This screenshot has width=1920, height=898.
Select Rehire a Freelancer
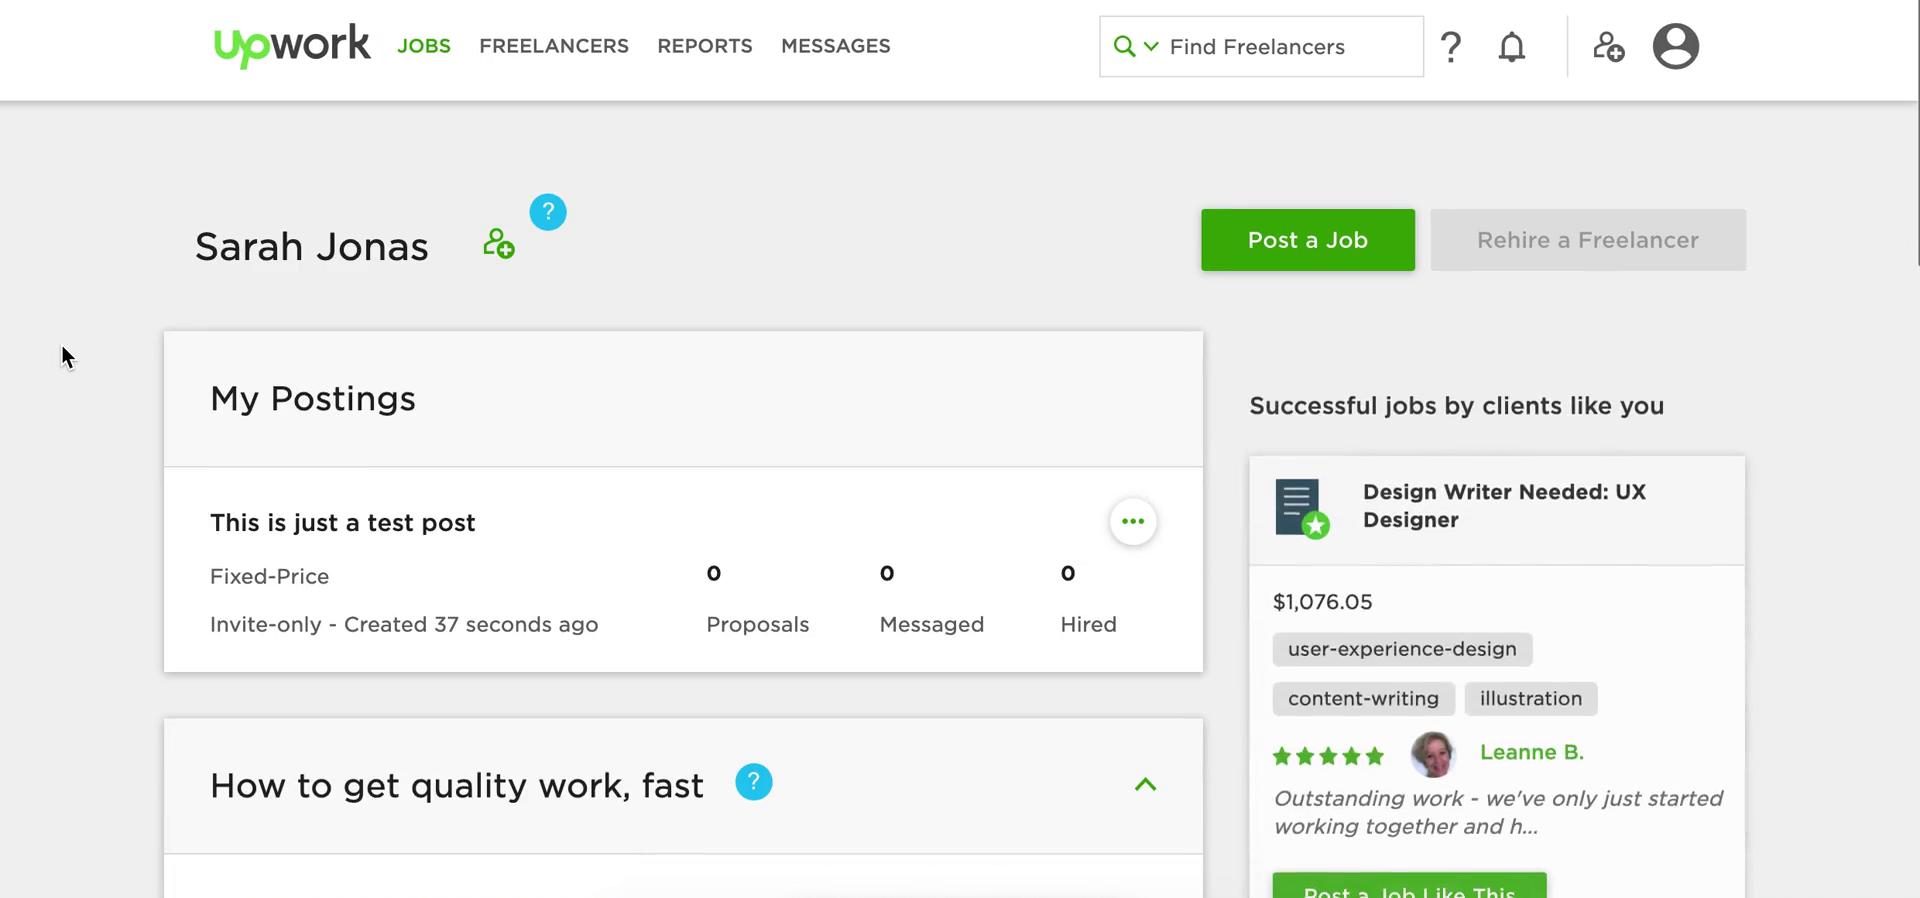(x=1588, y=240)
